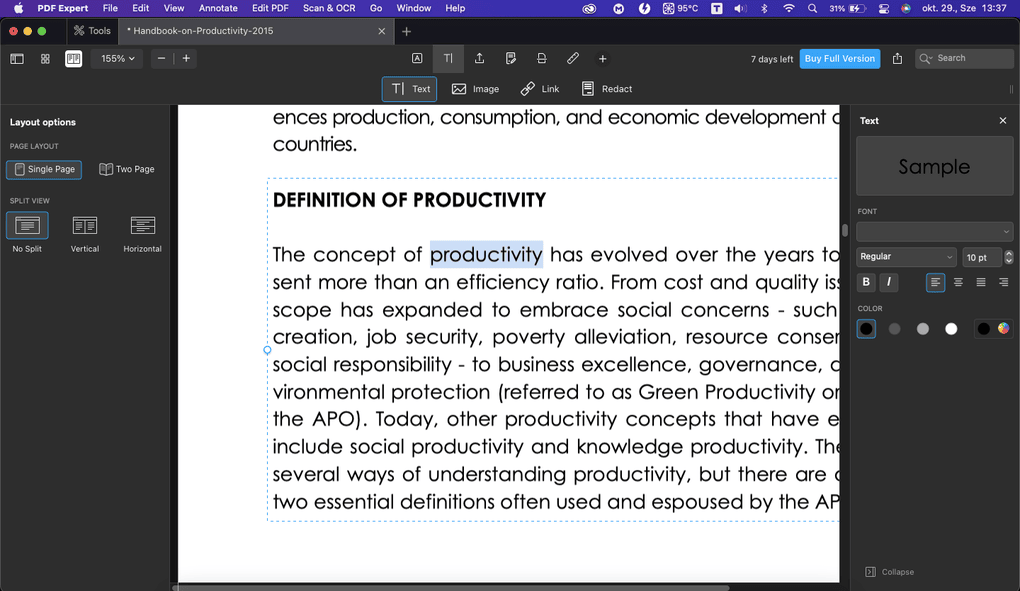Pick the color wheel swatch

1003,328
